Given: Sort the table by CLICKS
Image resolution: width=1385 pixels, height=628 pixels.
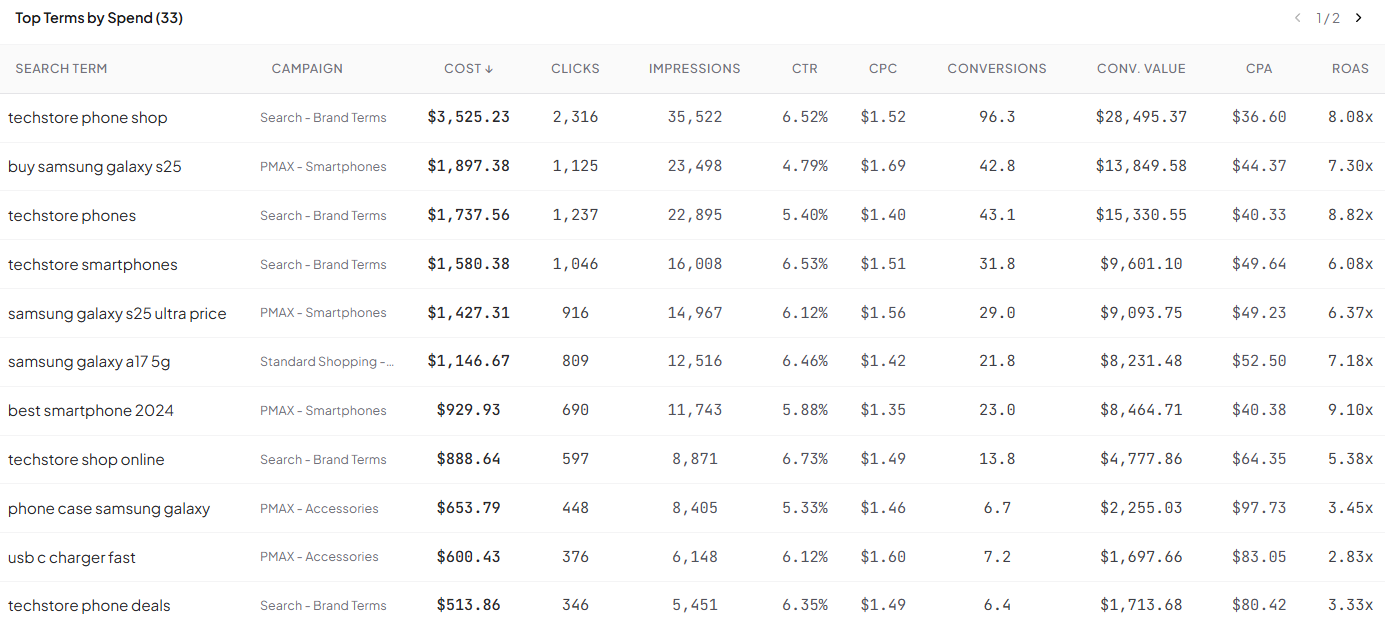Looking at the screenshot, I should tap(575, 68).
